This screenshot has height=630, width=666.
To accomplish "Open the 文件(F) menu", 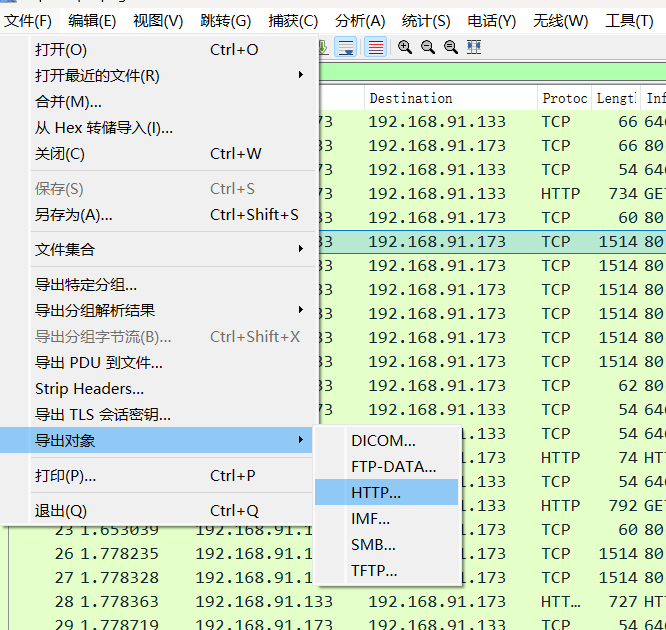I will coord(28,21).
